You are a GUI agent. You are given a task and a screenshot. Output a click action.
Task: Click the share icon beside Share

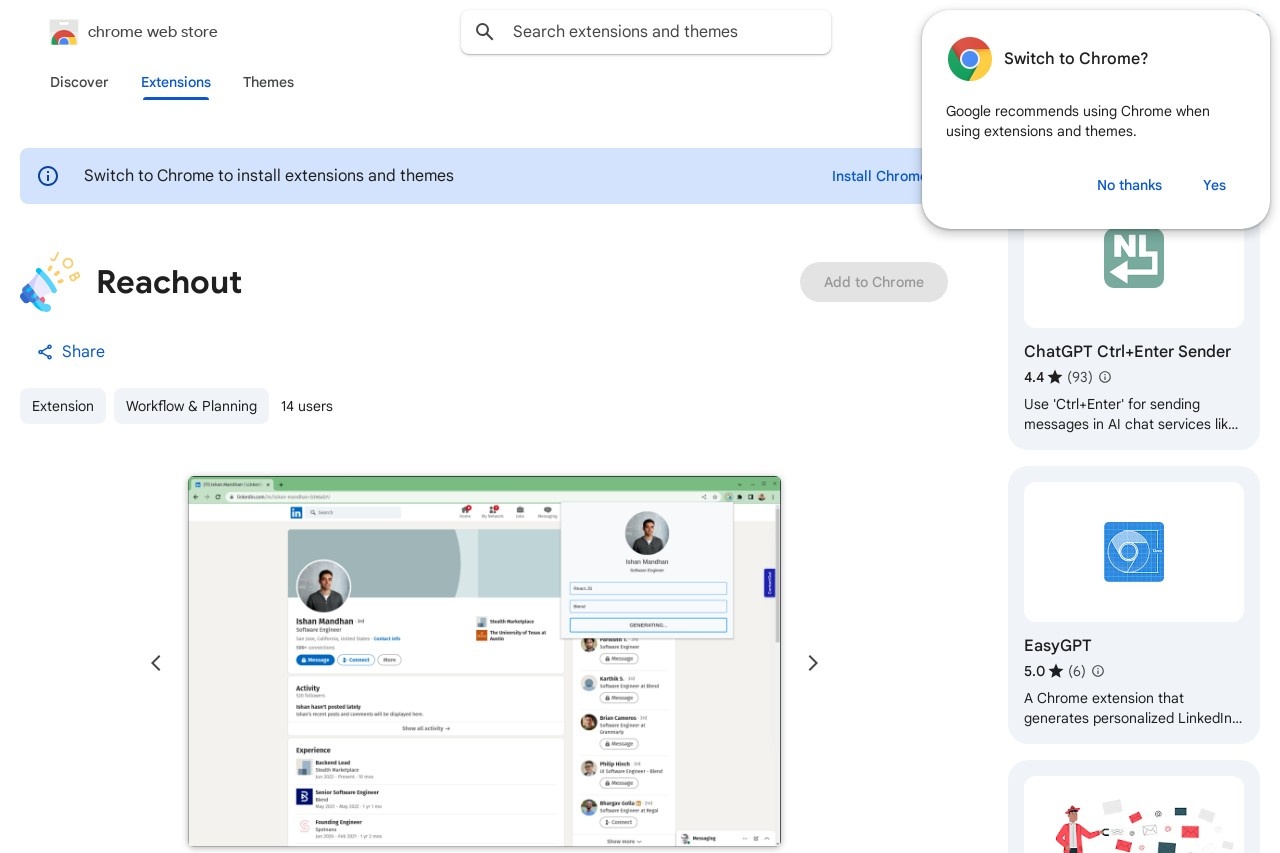pyautogui.click(x=45, y=352)
